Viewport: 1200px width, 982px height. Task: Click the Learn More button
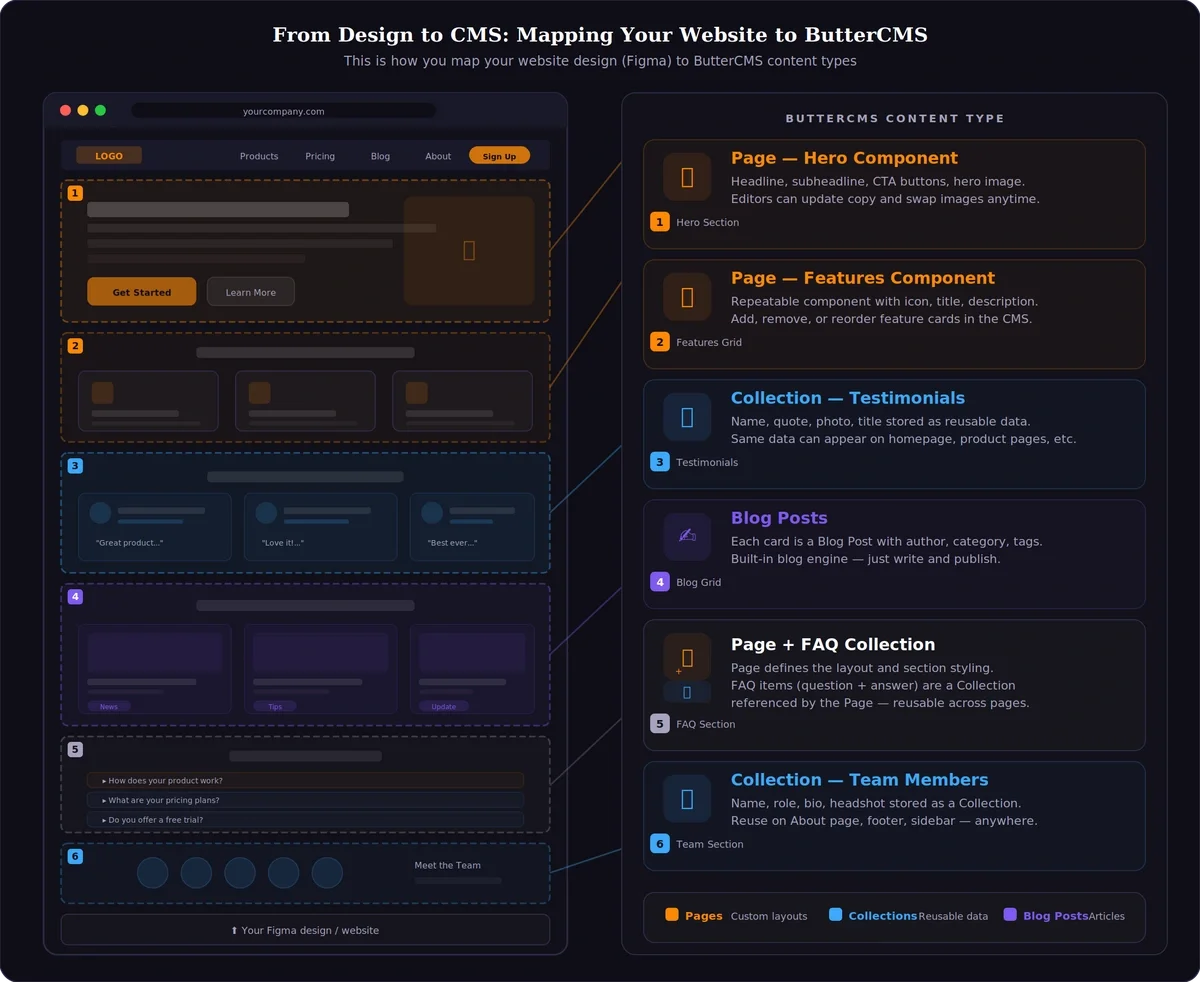(251, 292)
